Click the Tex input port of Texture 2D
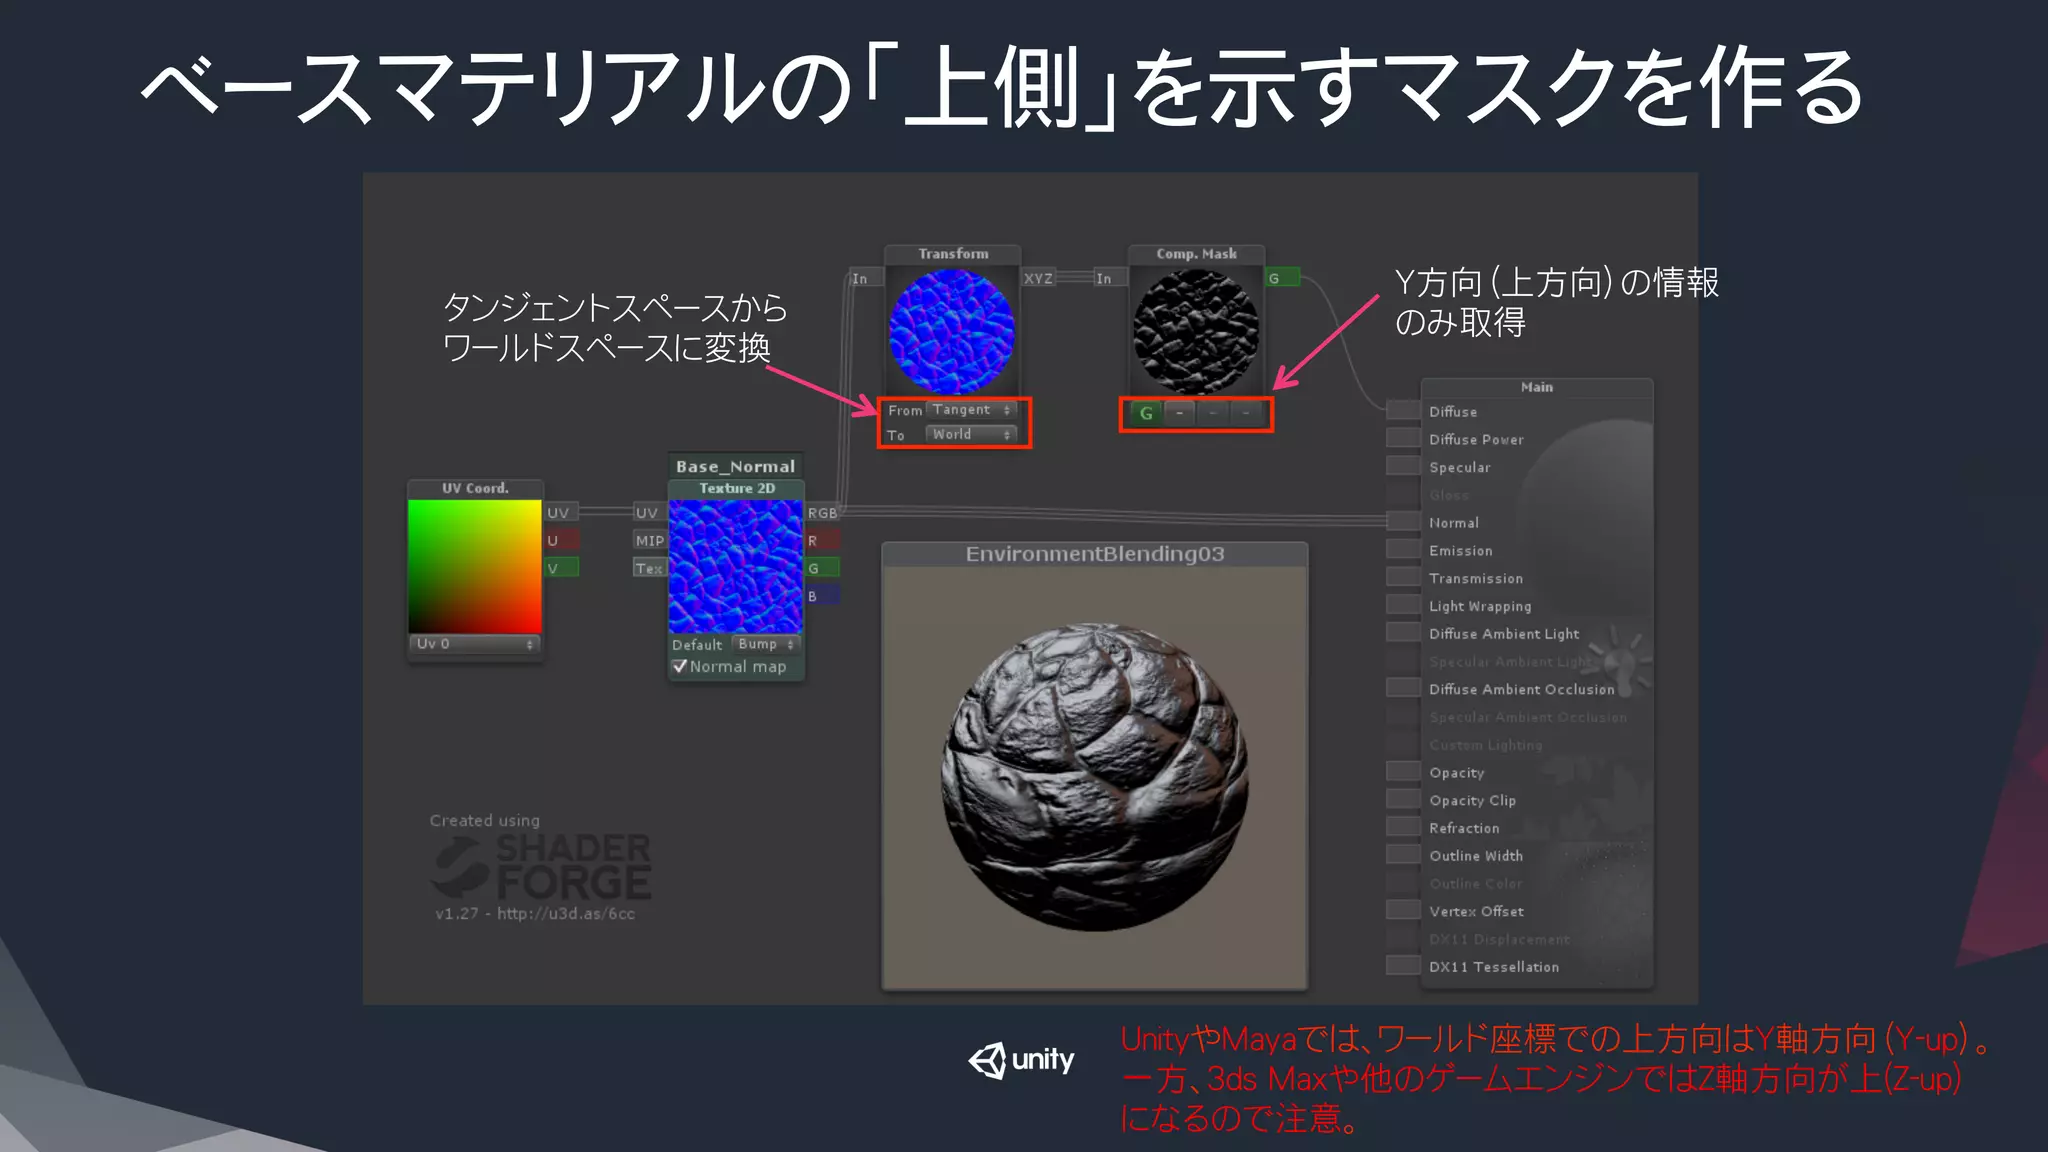Image resolution: width=2048 pixels, height=1152 pixels. coord(649,568)
